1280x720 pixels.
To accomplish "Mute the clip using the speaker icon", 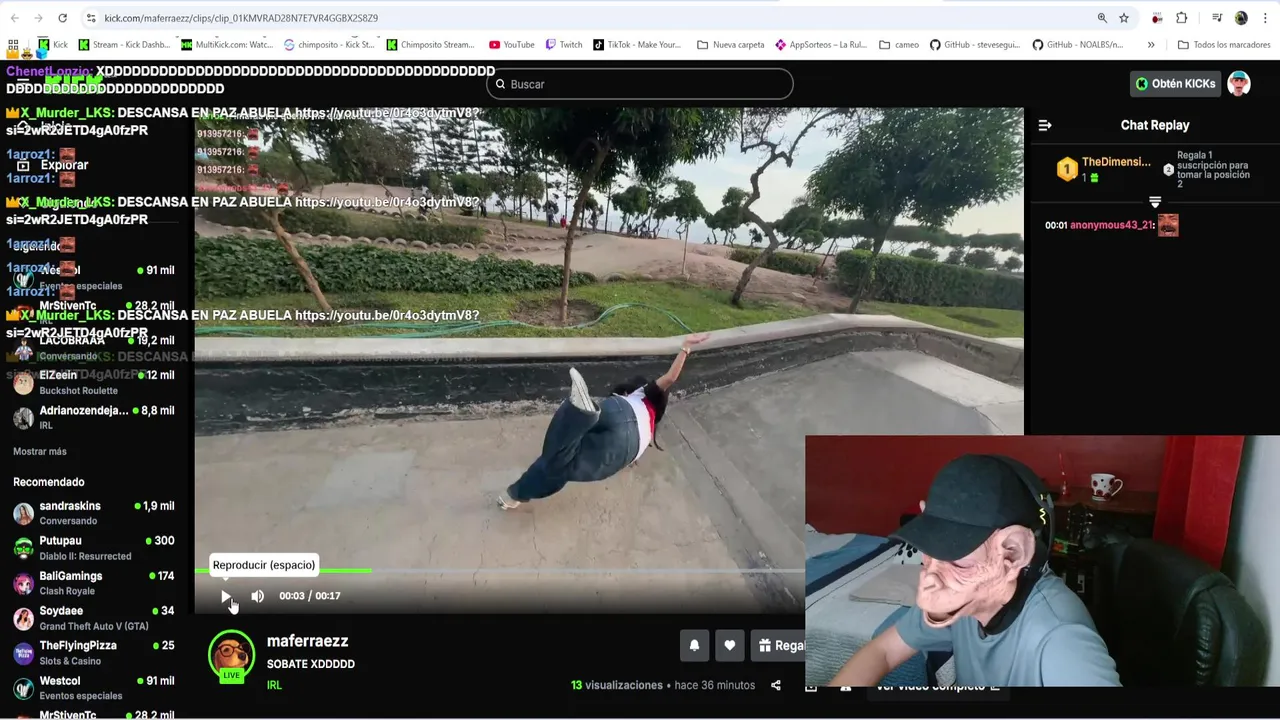I will click(257, 596).
